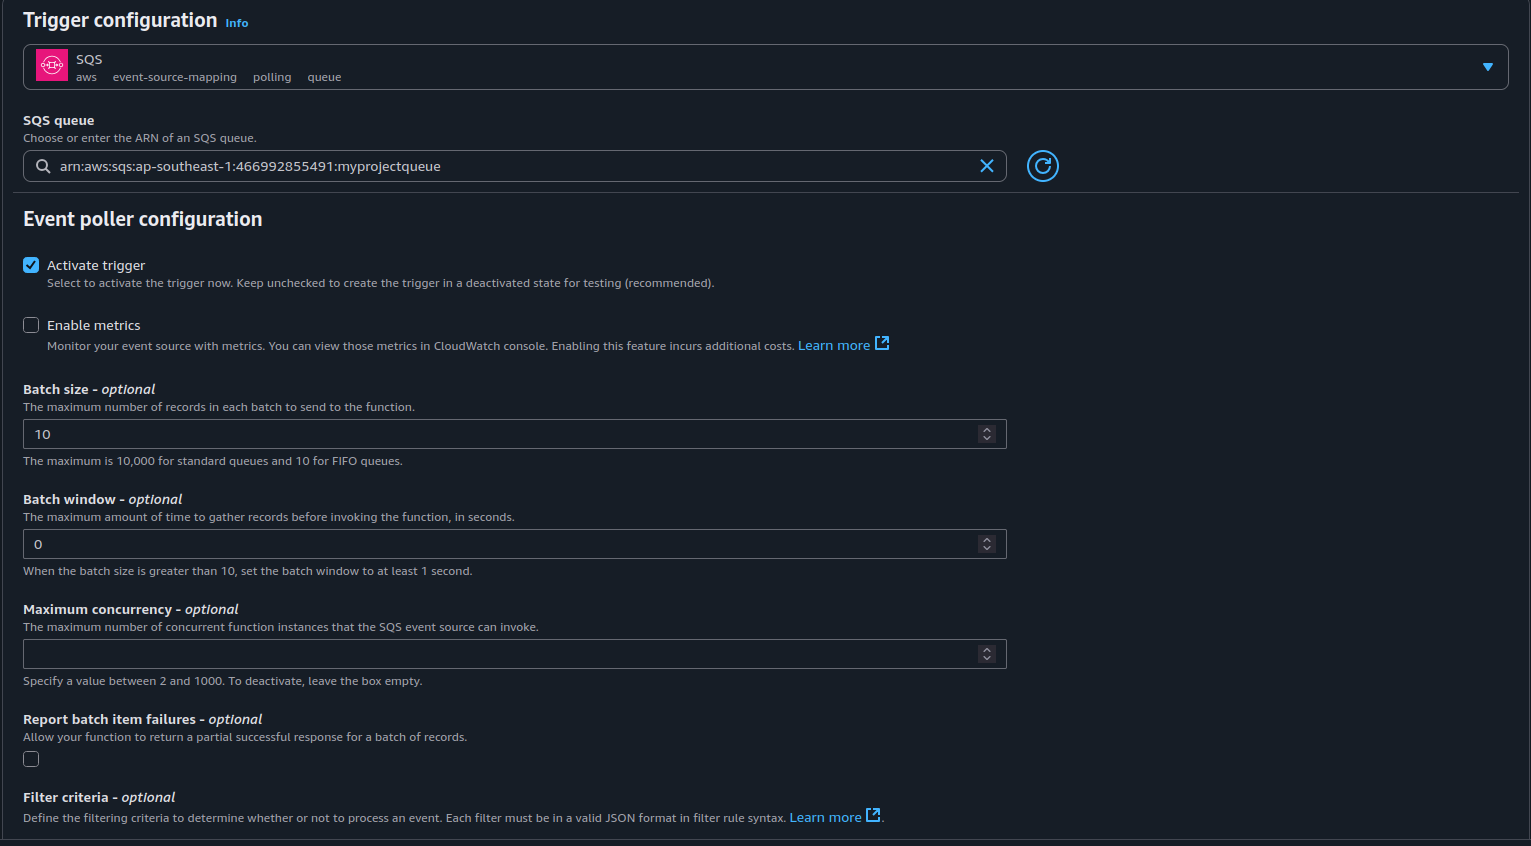This screenshot has width=1531, height=846.
Task: Click the Batch size stepper arrows
Action: [x=987, y=434]
